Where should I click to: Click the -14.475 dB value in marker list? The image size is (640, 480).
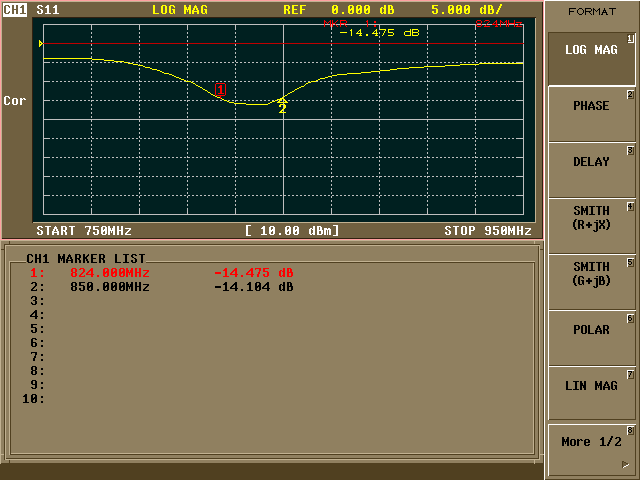tap(254, 273)
